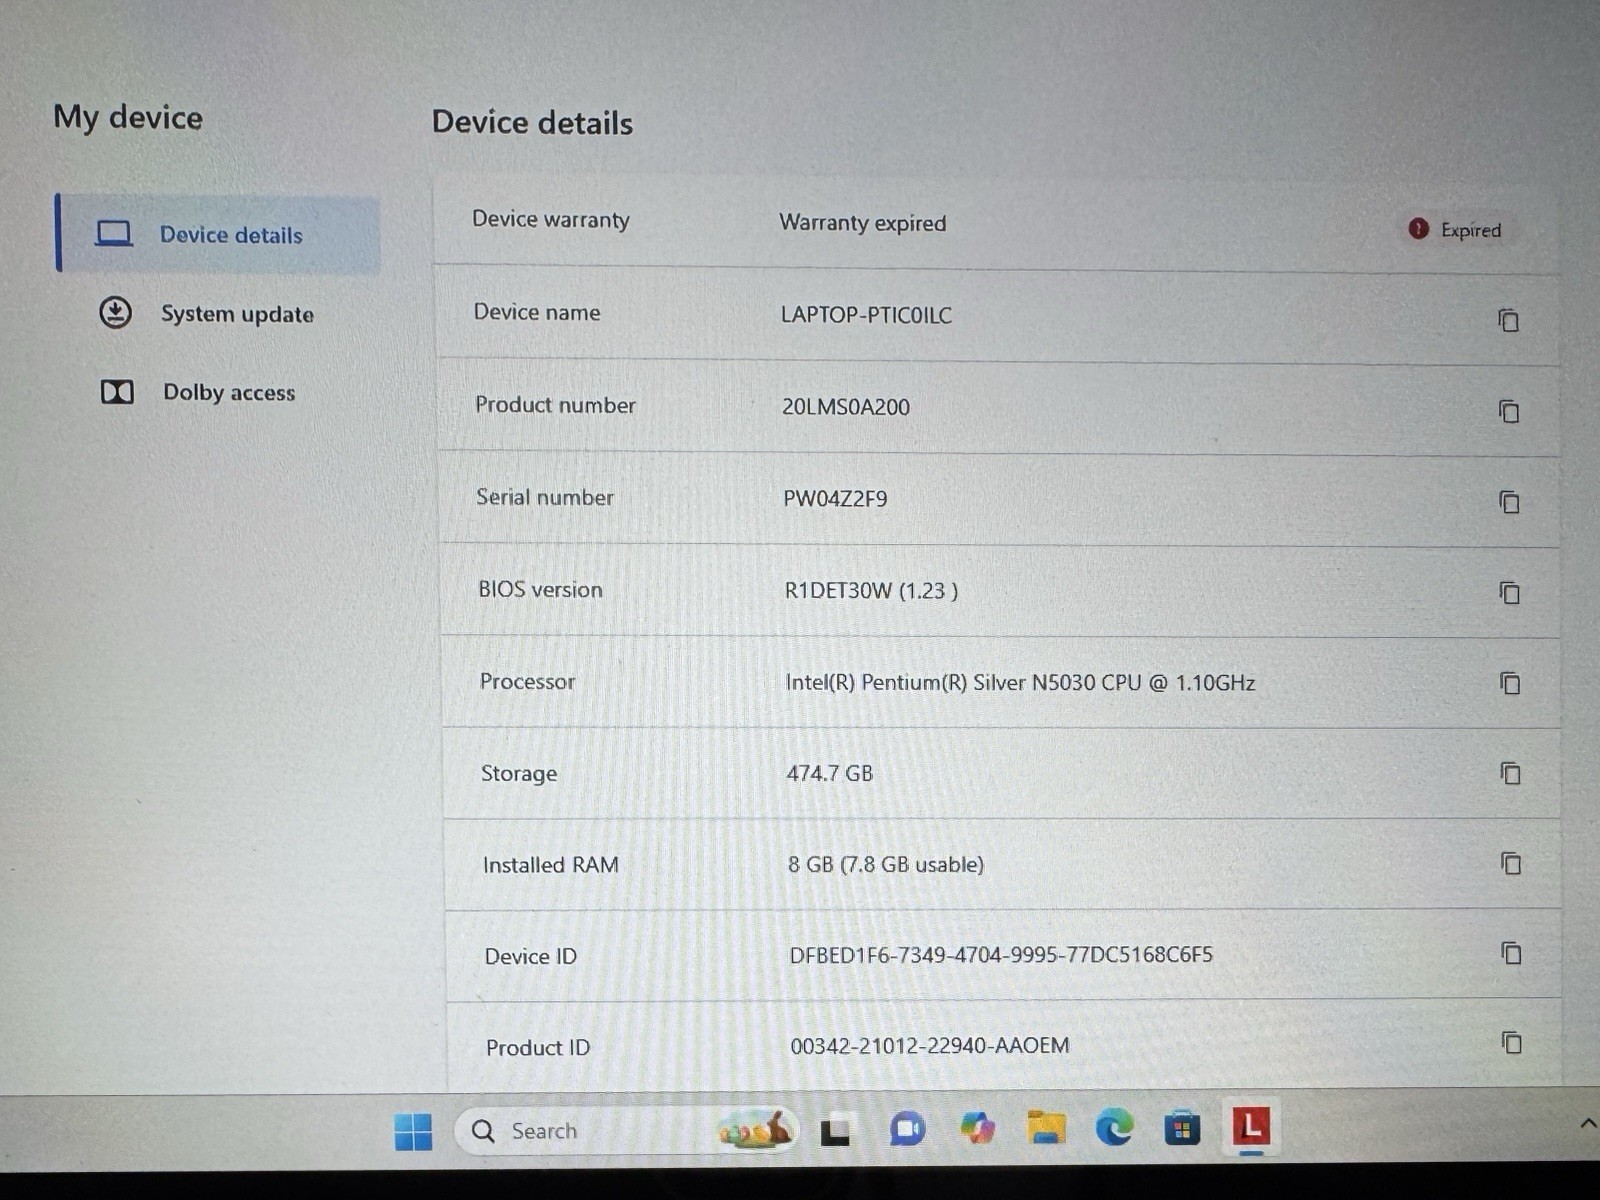Launch Copilot from the taskbar
Viewport: 1600px width, 1200px height.
(977, 1129)
